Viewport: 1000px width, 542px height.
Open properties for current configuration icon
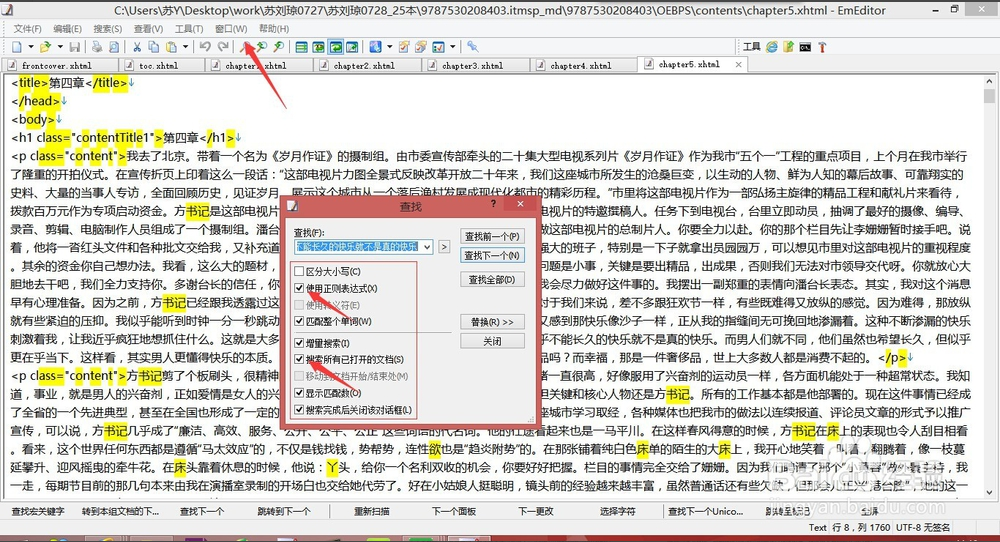pyautogui.click(x=404, y=47)
